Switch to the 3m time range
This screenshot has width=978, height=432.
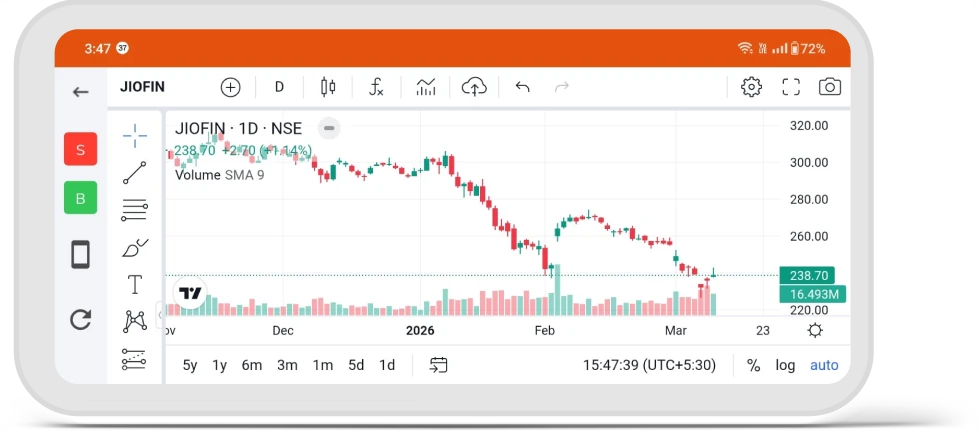pyautogui.click(x=287, y=365)
